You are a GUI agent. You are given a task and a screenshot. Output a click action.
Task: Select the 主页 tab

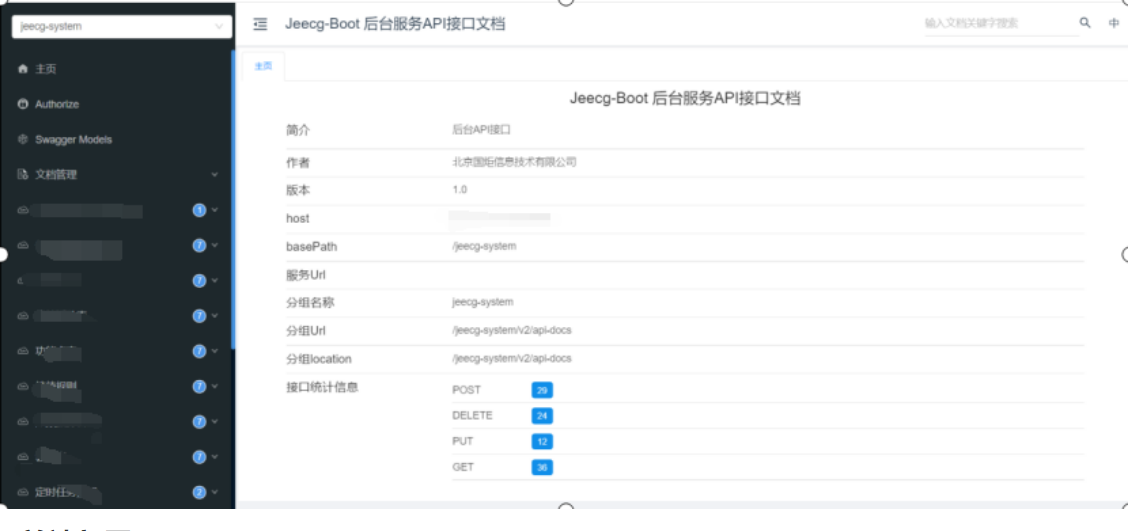(263, 66)
